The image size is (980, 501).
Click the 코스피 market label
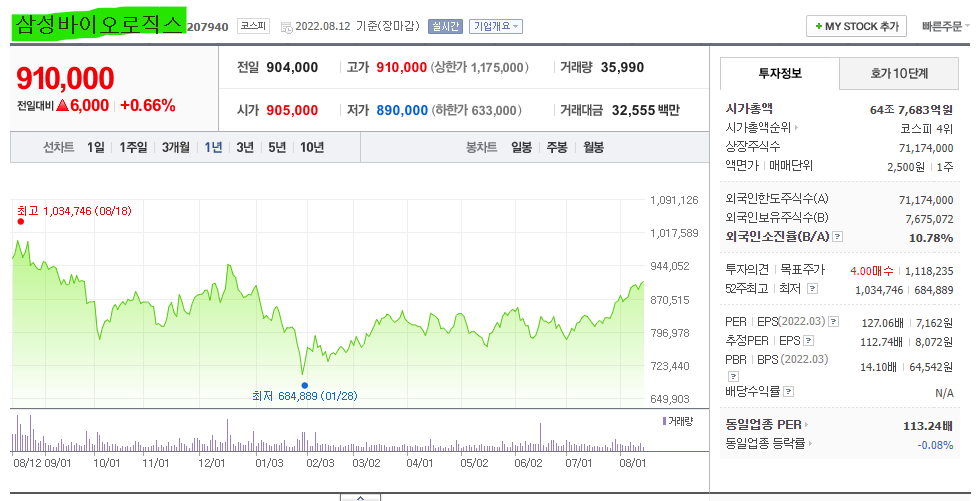tap(254, 26)
